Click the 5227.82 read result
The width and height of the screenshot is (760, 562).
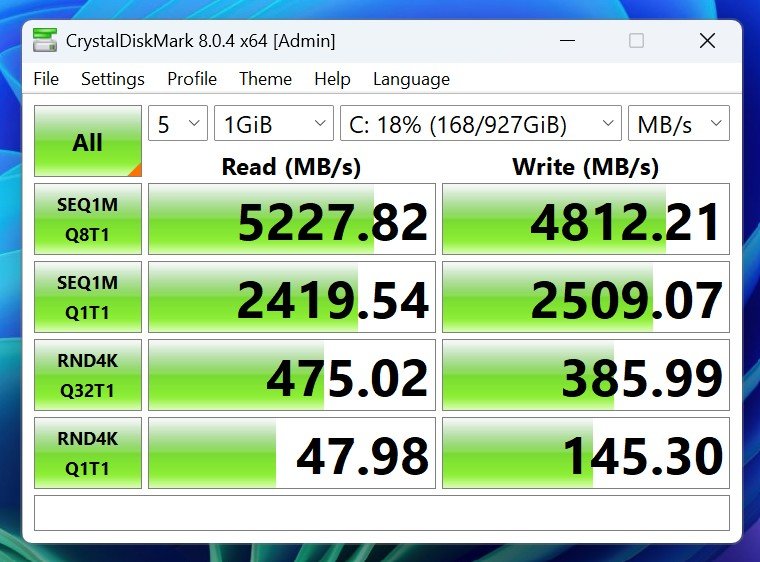(x=292, y=219)
